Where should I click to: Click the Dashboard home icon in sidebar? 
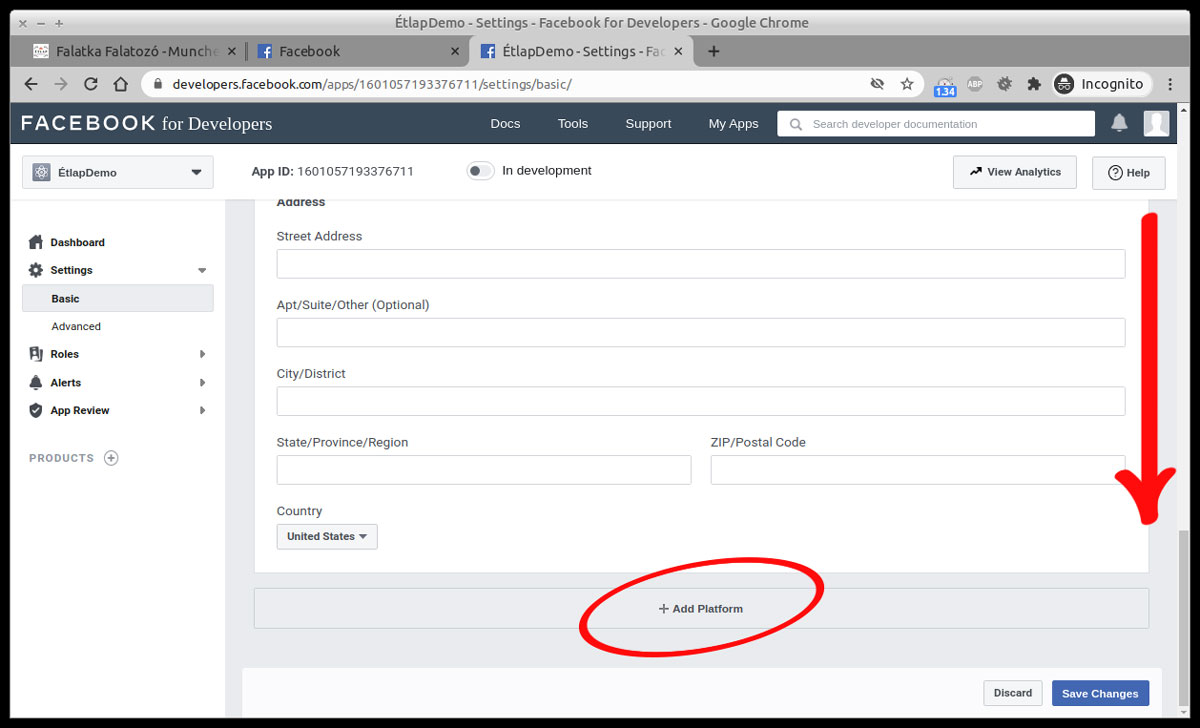point(36,242)
